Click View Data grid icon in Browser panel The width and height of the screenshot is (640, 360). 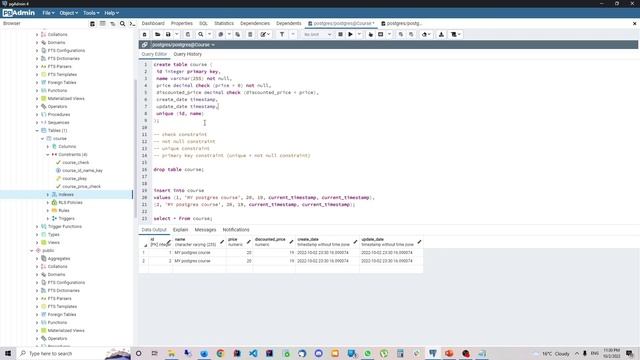coord(102,24)
